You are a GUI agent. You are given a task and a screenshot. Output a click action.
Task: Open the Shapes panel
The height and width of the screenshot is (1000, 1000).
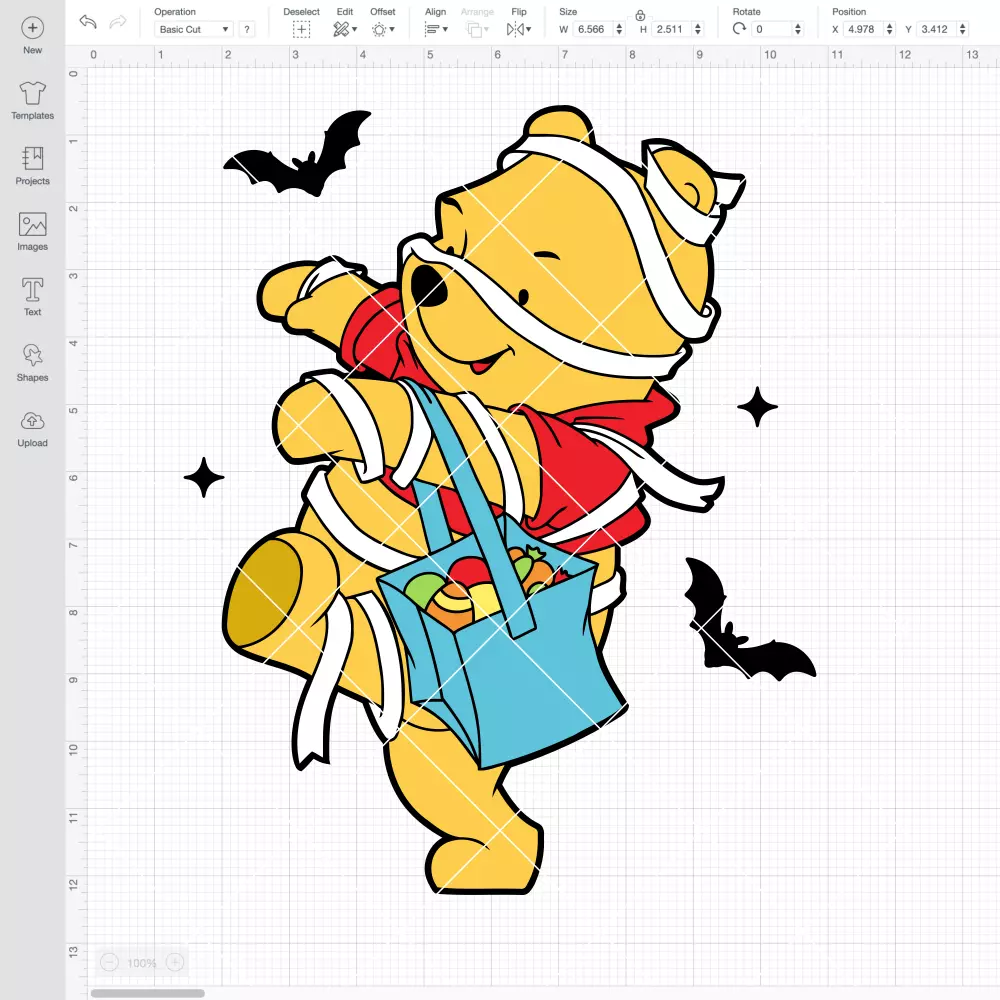click(x=33, y=362)
